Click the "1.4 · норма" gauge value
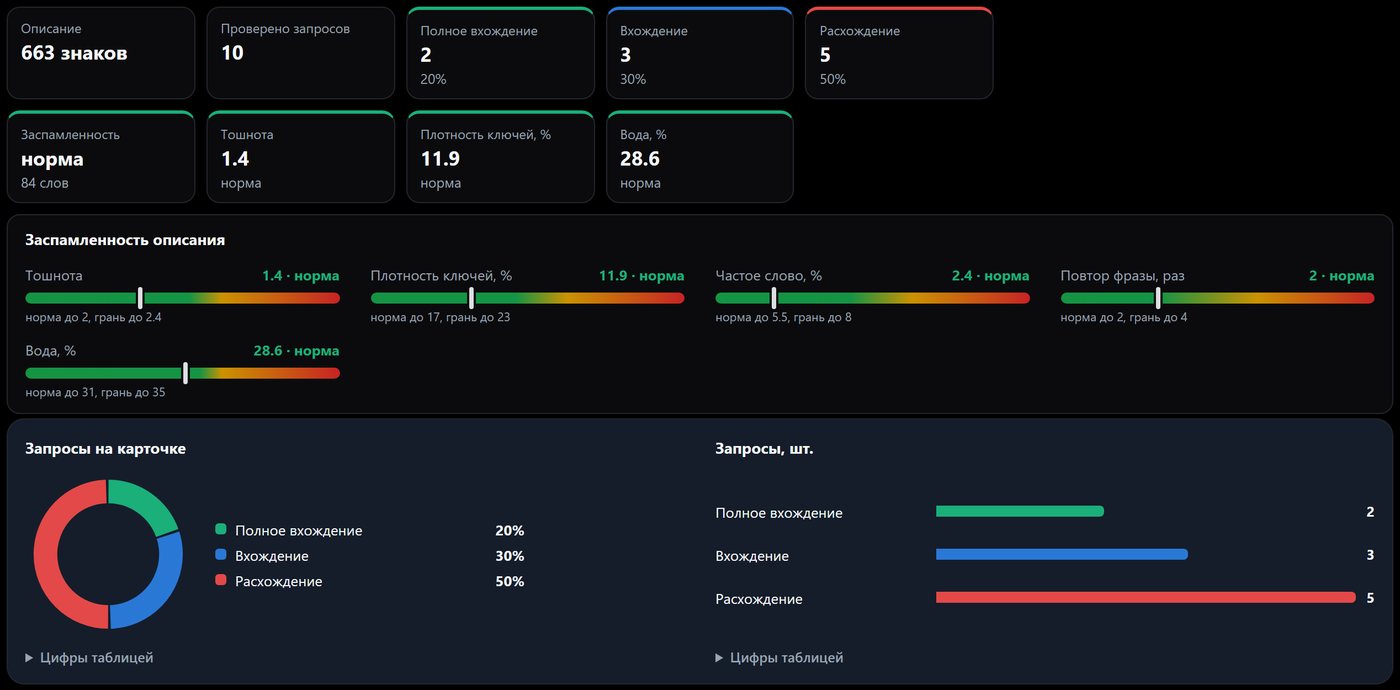Viewport: 1400px width, 690px height. click(300, 276)
